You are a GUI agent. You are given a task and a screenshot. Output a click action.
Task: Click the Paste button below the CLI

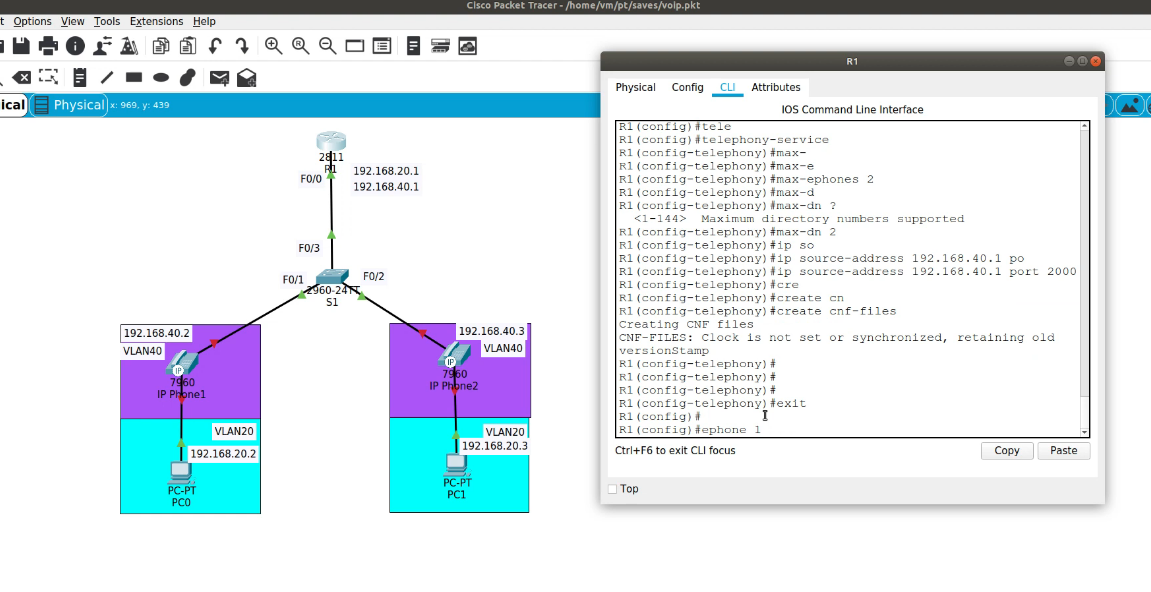pyautogui.click(x=1064, y=451)
